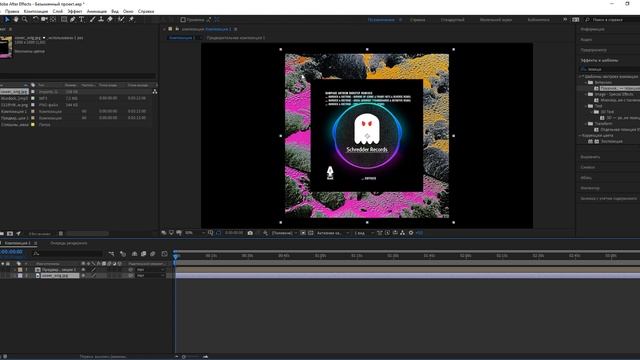Collapse the Behaviors folder in effects tree
Viewport: 640px width, 360px height.
(586, 82)
